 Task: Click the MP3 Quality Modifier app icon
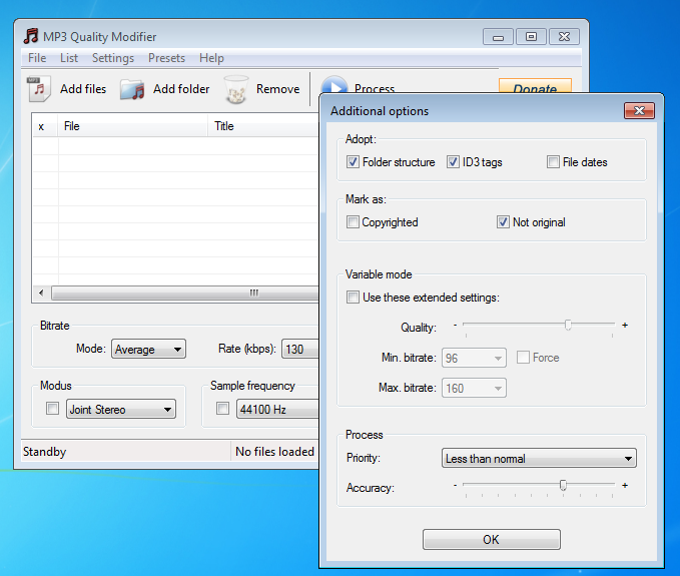tap(31, 36)
